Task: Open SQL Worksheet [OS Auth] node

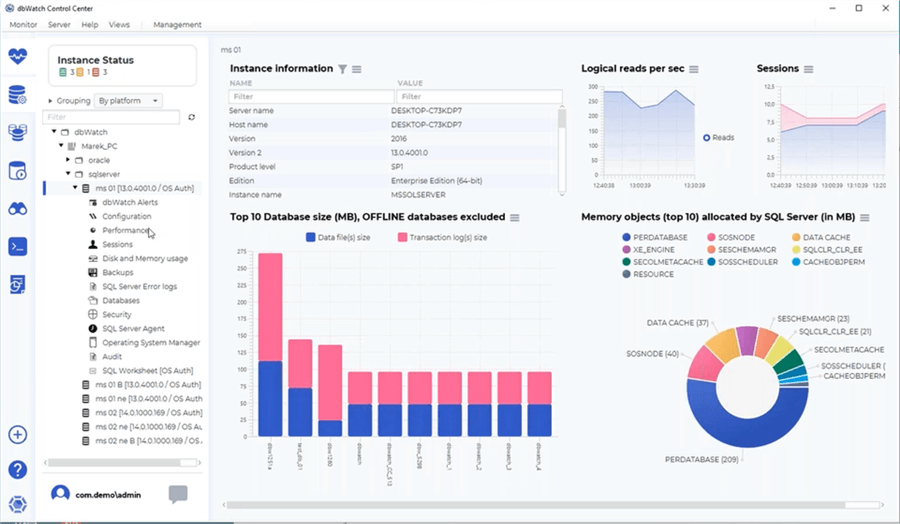Action: coord(148,371)
